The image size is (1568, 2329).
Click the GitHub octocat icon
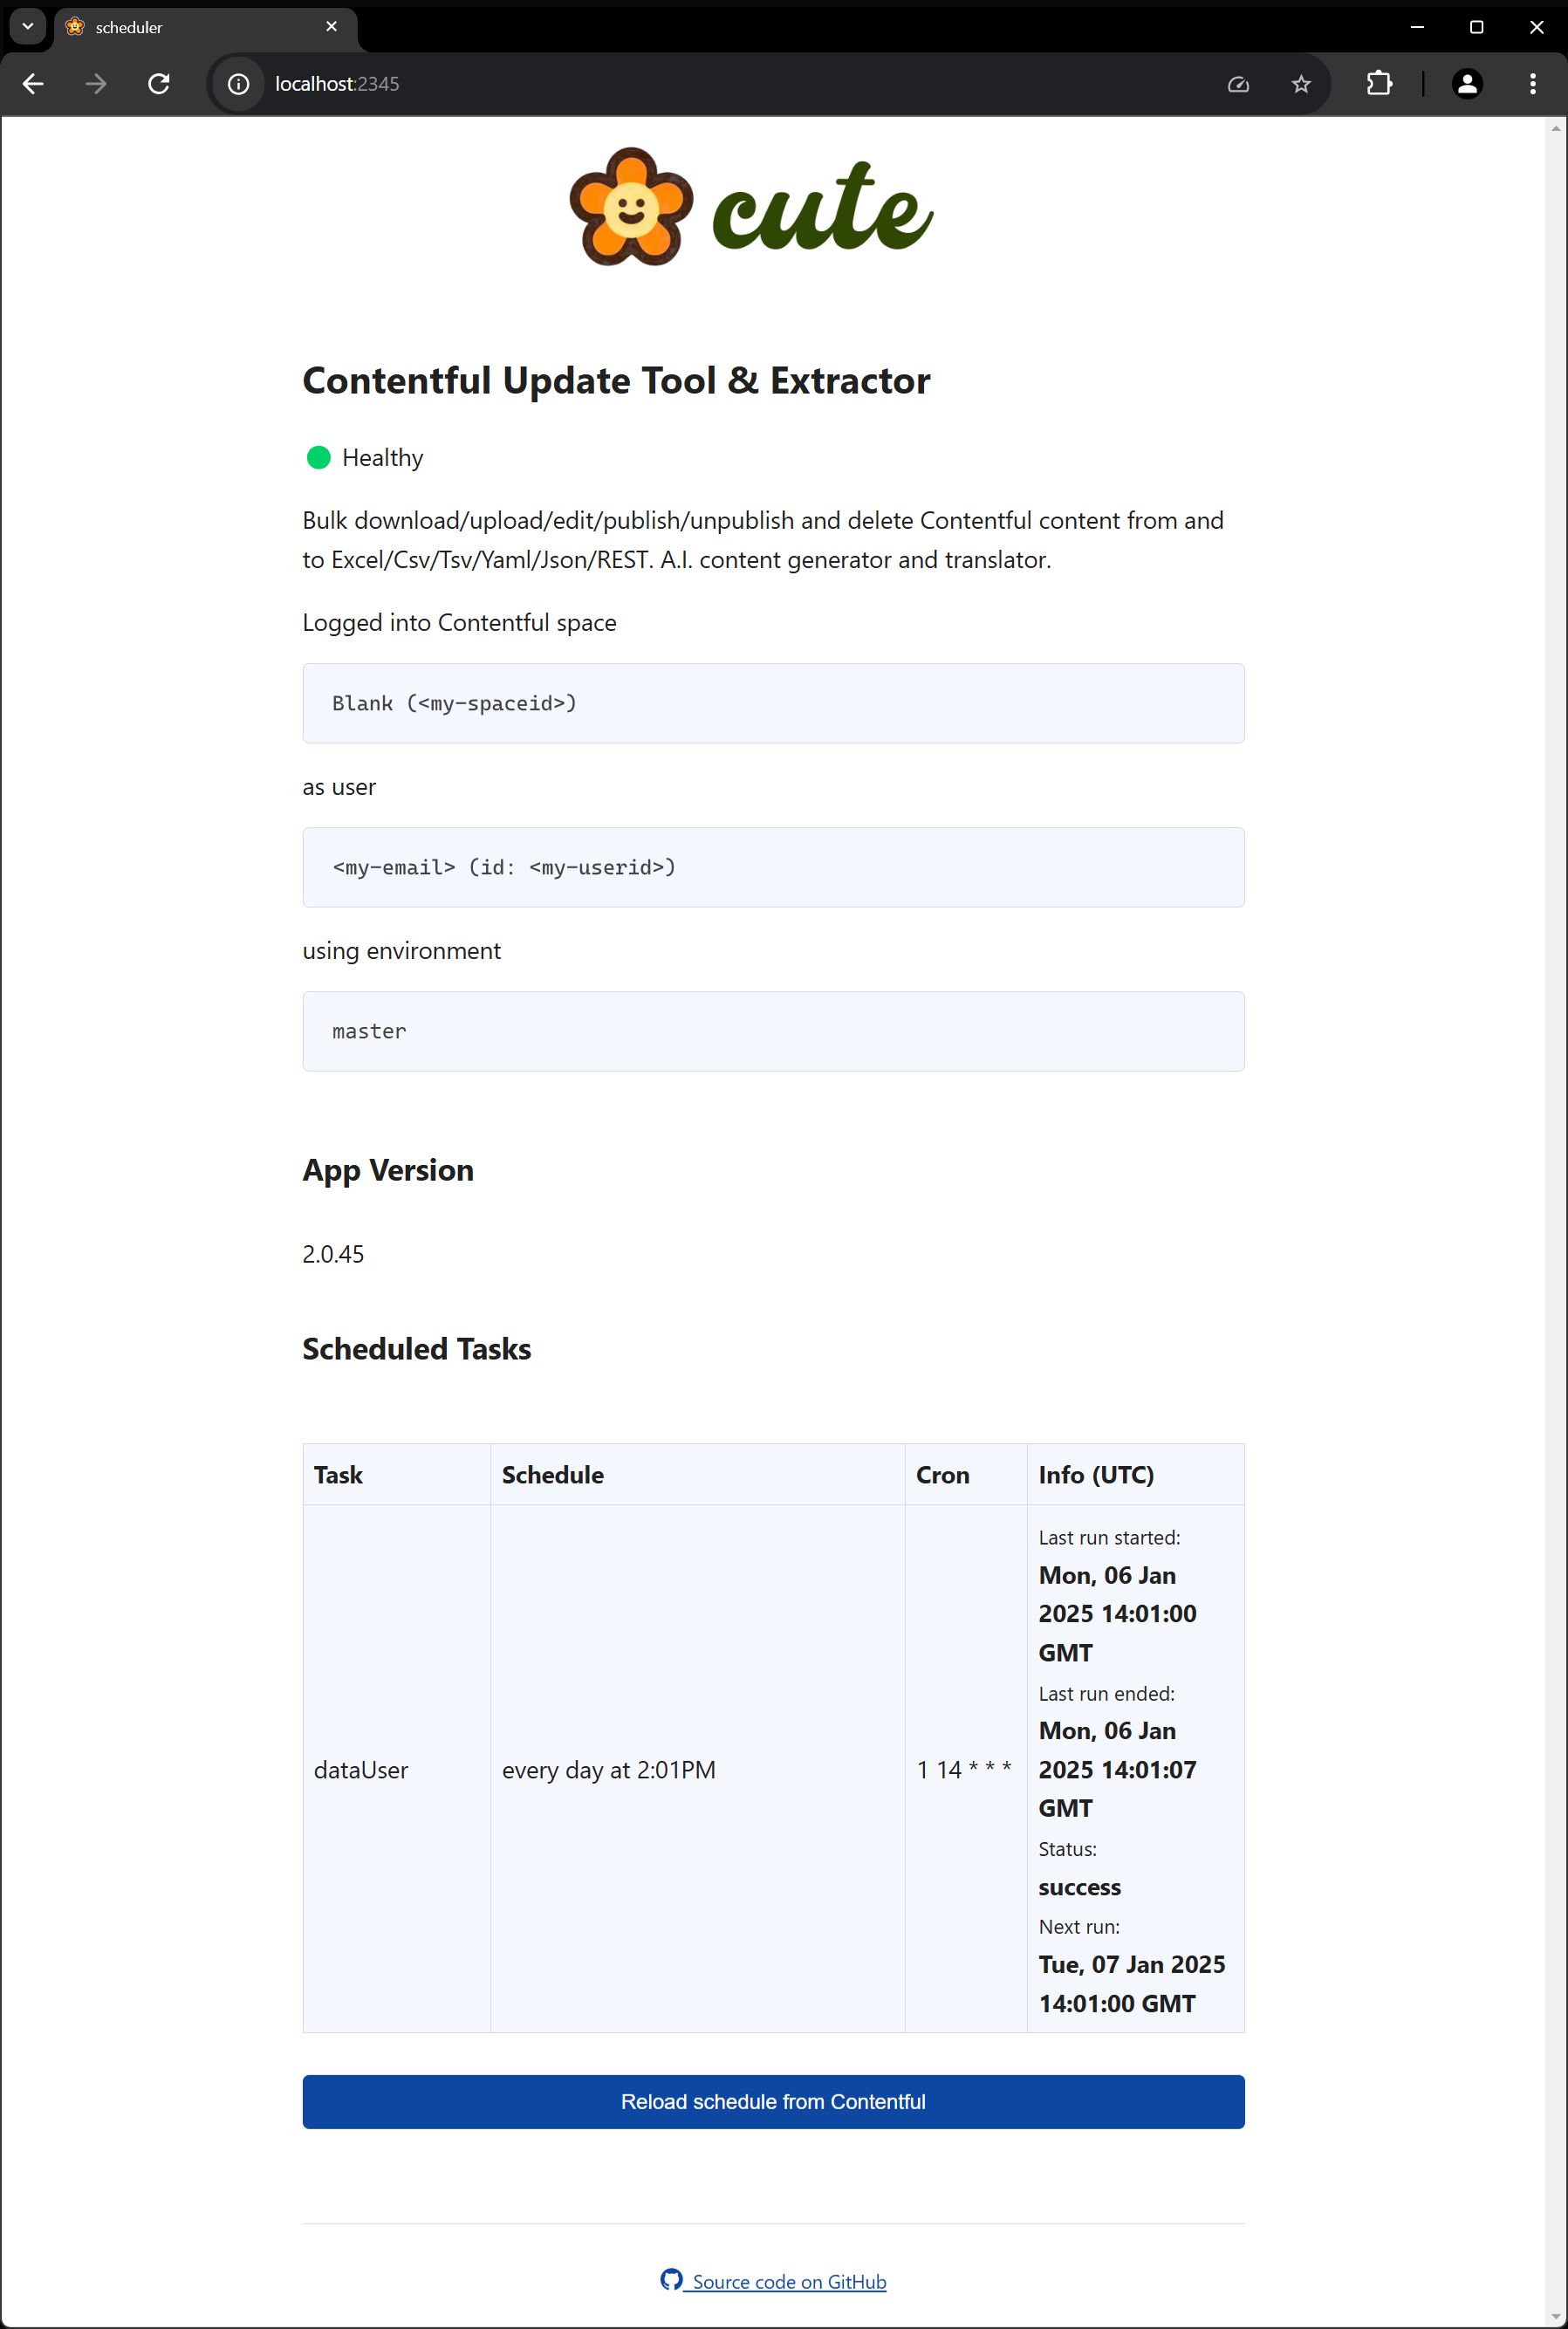point(671,2279)
